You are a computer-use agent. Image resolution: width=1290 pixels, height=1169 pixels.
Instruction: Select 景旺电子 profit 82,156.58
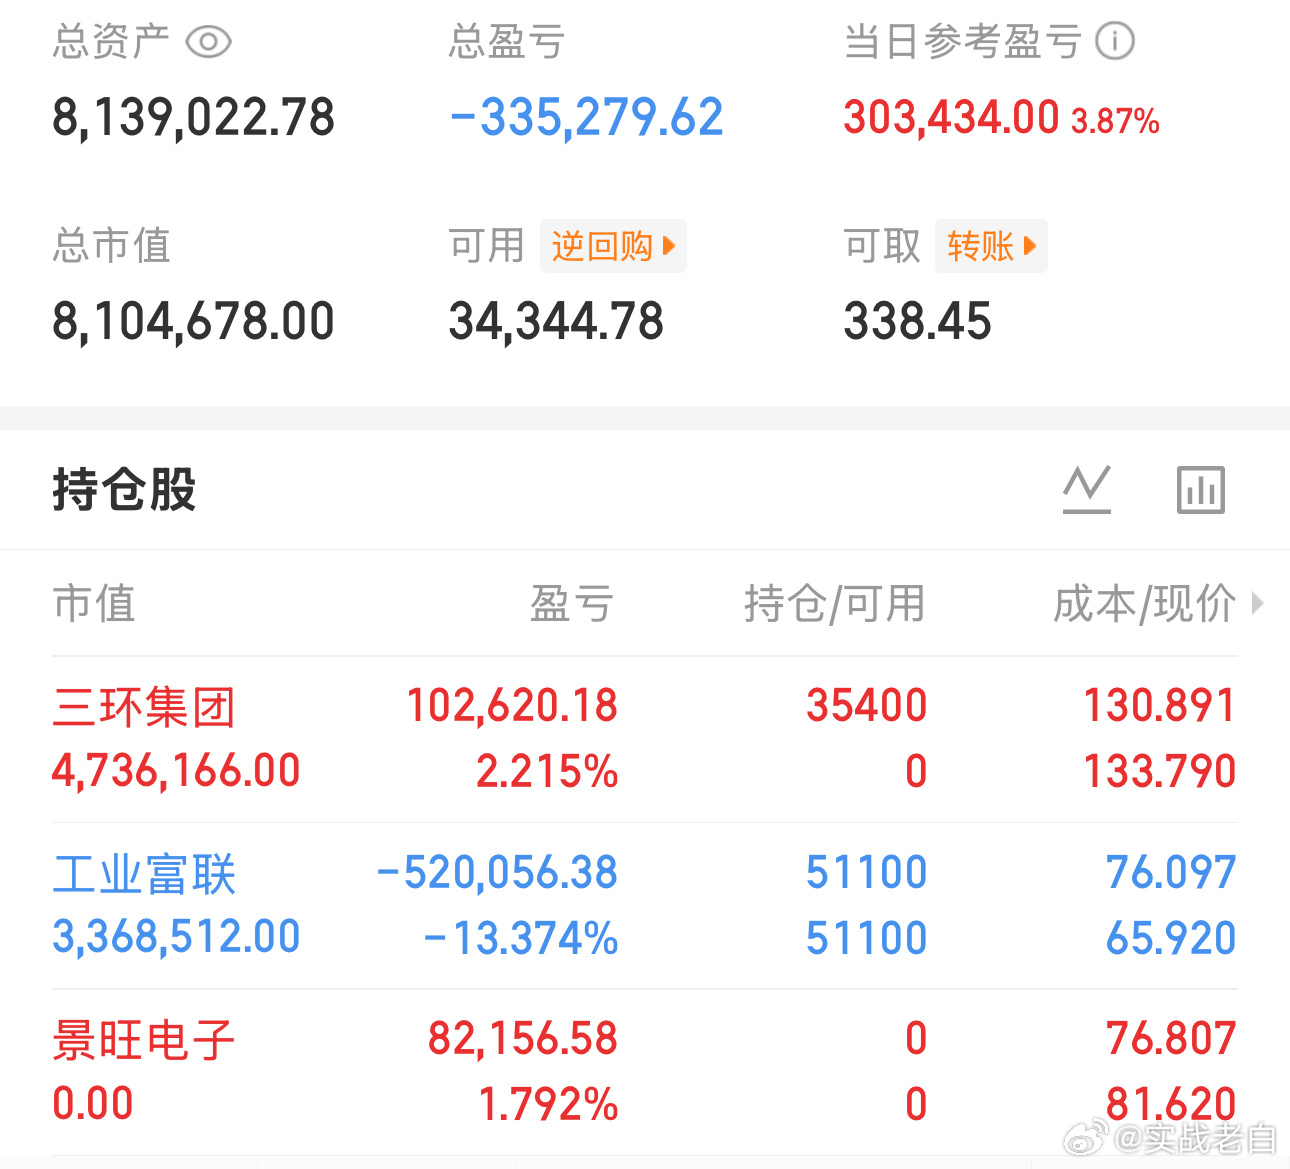coord(523,1038)
